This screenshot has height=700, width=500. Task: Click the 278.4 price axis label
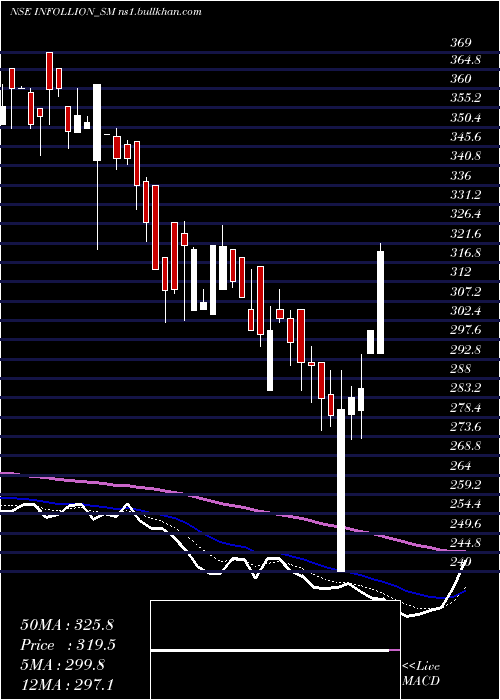465,408
